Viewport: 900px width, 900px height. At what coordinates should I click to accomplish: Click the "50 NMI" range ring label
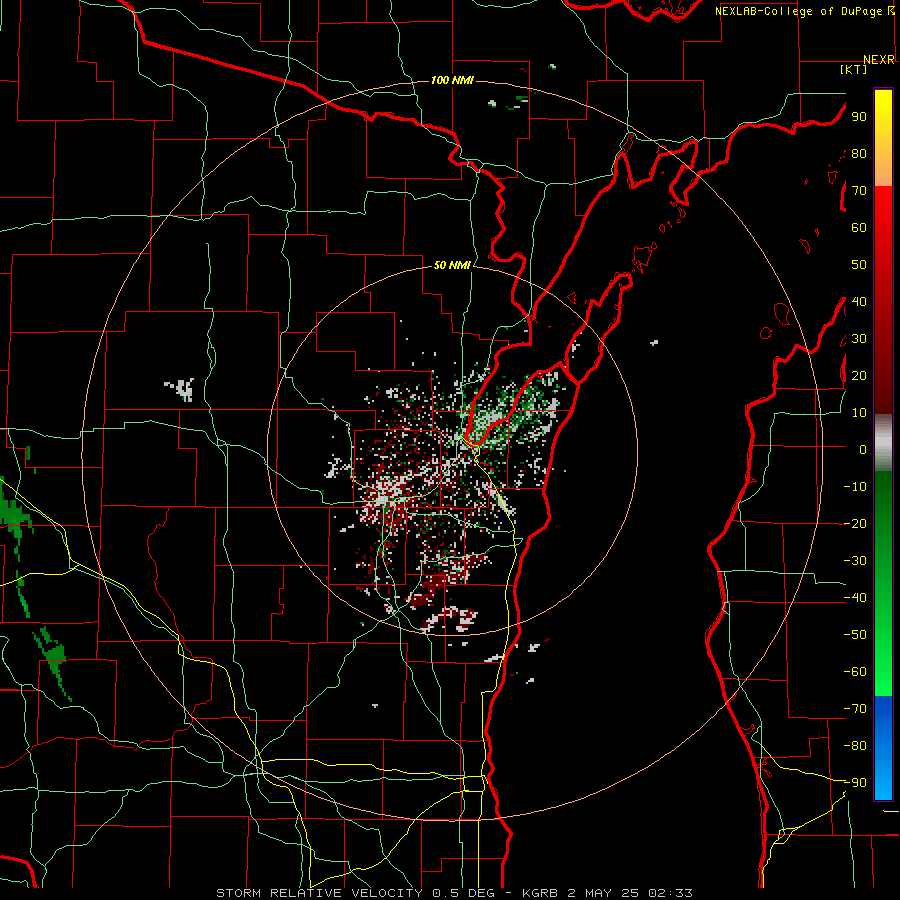click(452, 265)
